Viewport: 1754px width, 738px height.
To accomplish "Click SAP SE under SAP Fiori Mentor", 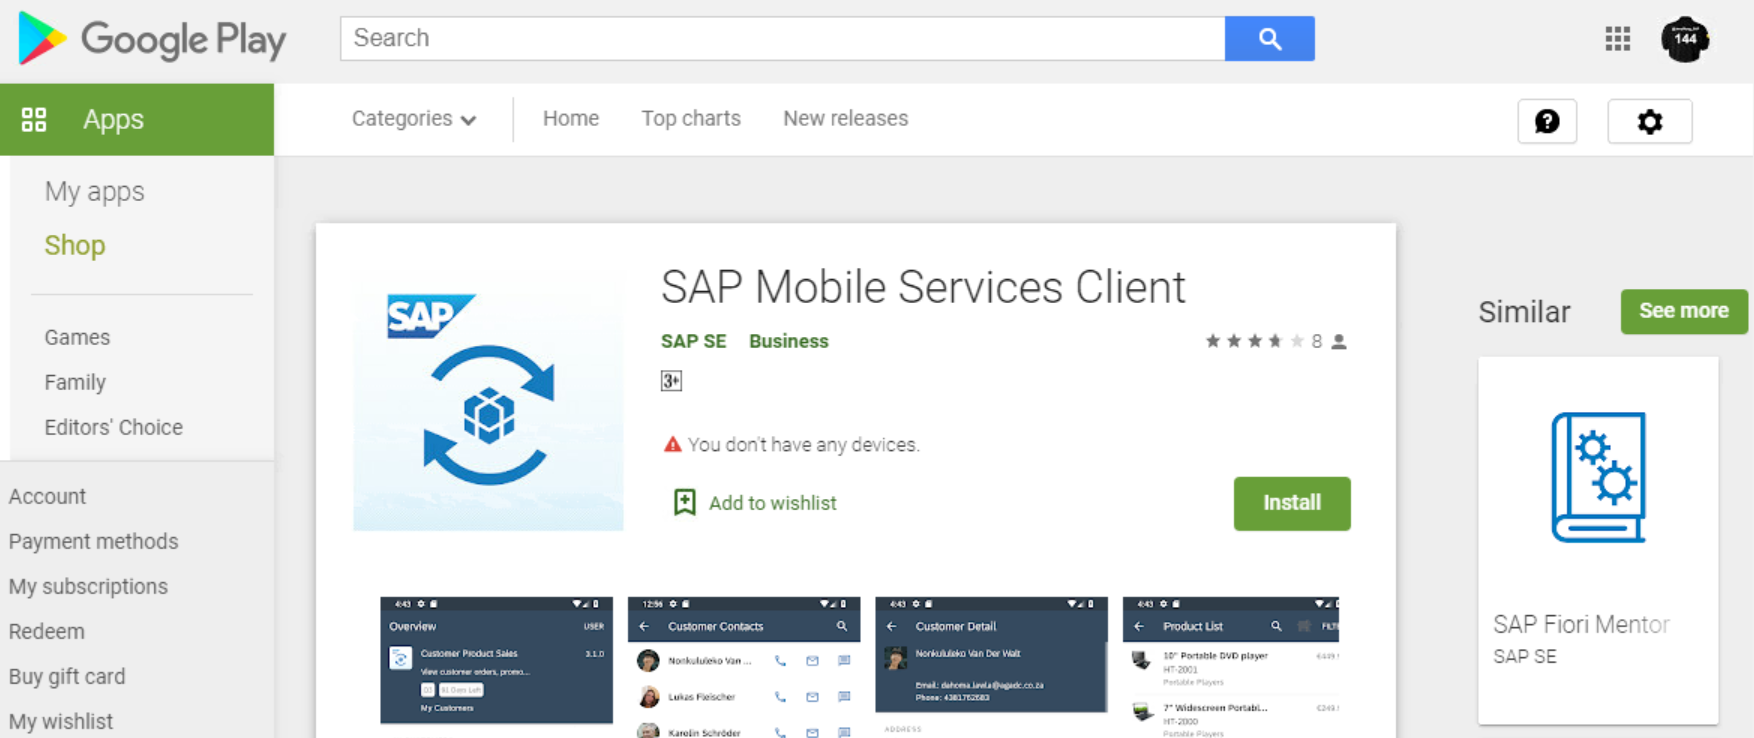I will [1525, 656].
